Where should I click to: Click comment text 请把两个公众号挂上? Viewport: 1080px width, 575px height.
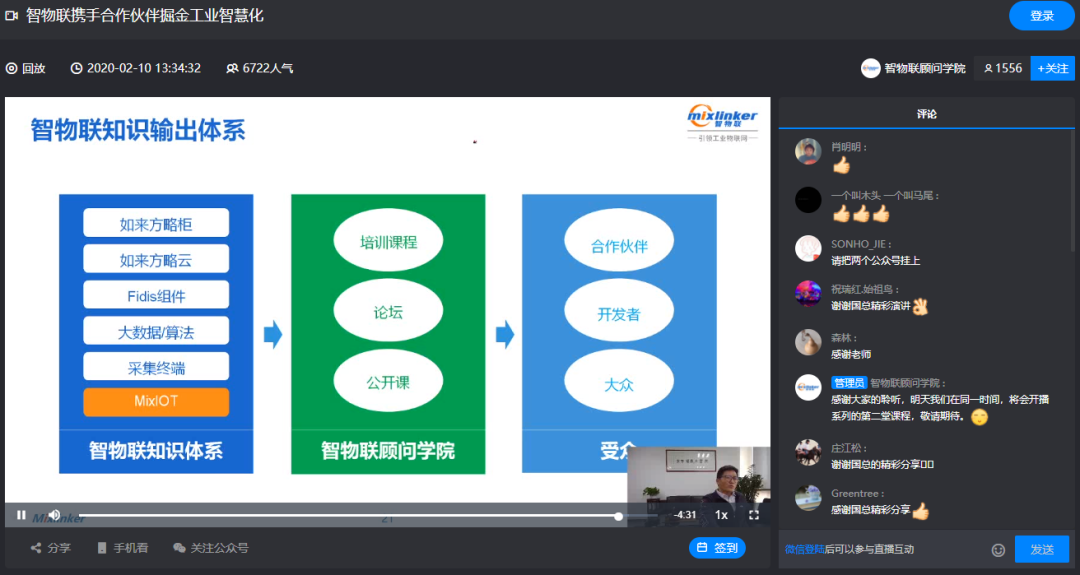[x=875, y=261]
